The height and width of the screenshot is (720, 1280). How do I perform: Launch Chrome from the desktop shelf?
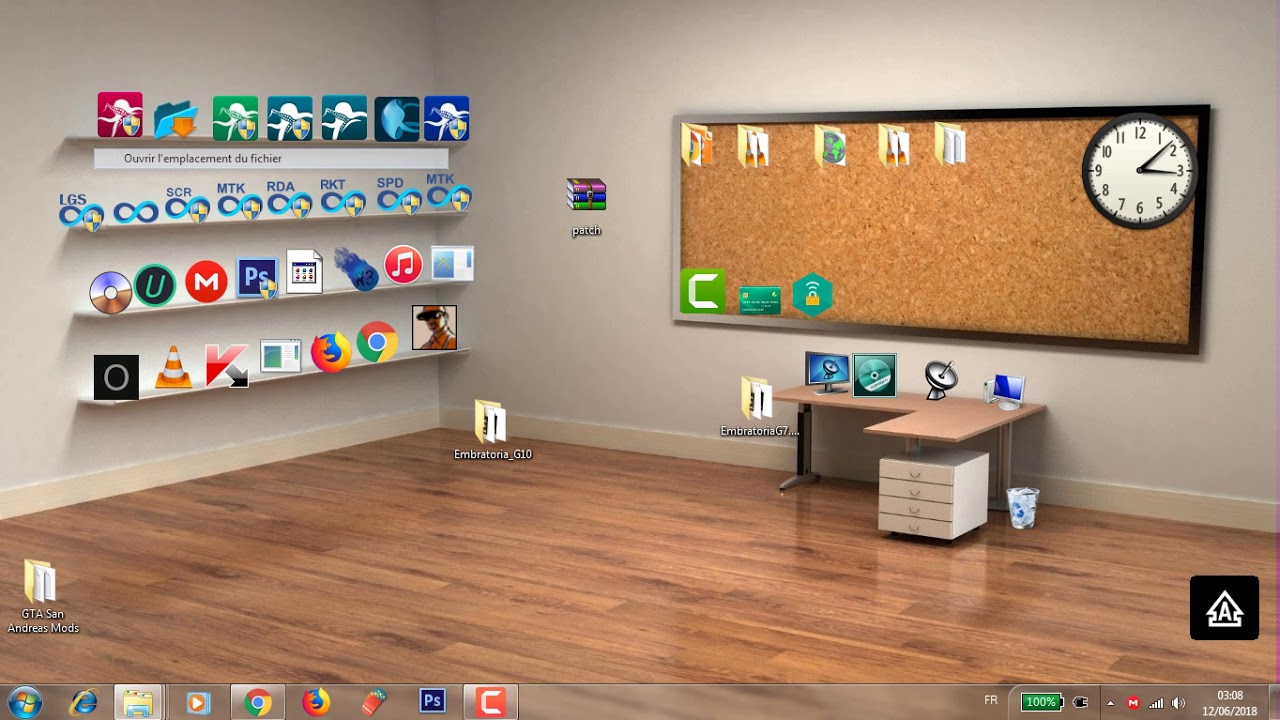pyautogui.click(x=377, y=342)
